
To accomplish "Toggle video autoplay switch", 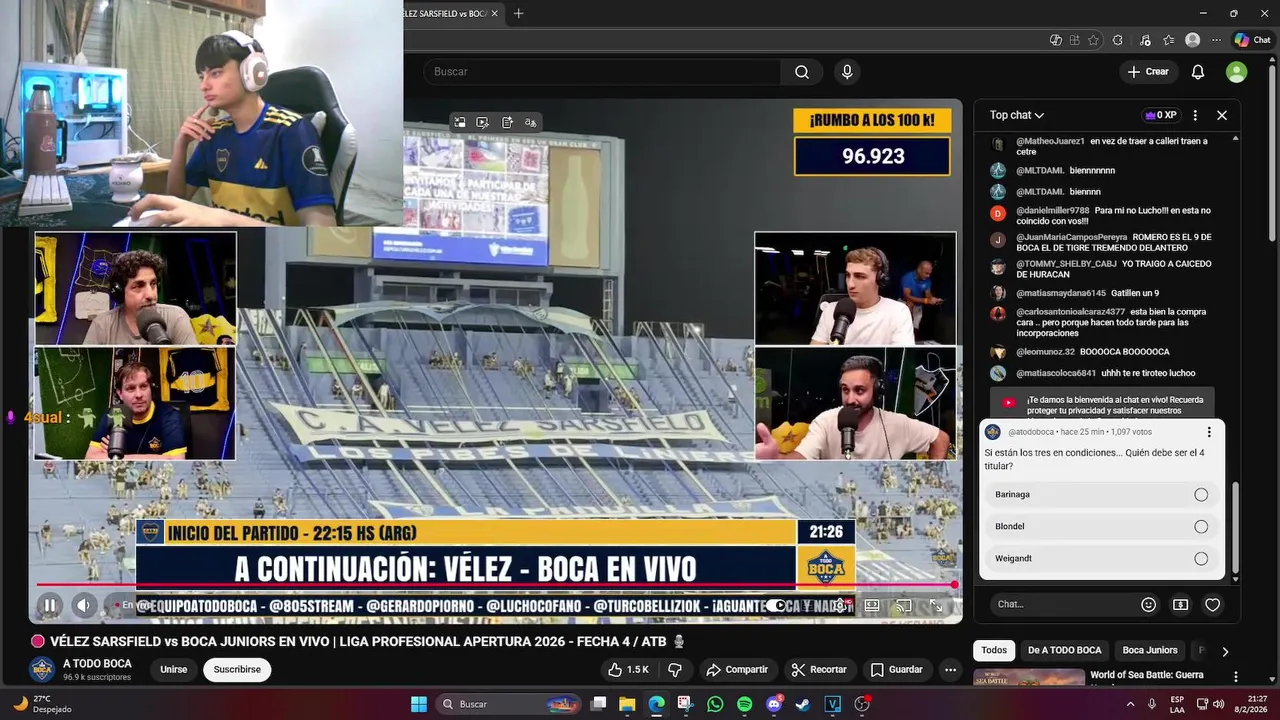I will point(777,605).
